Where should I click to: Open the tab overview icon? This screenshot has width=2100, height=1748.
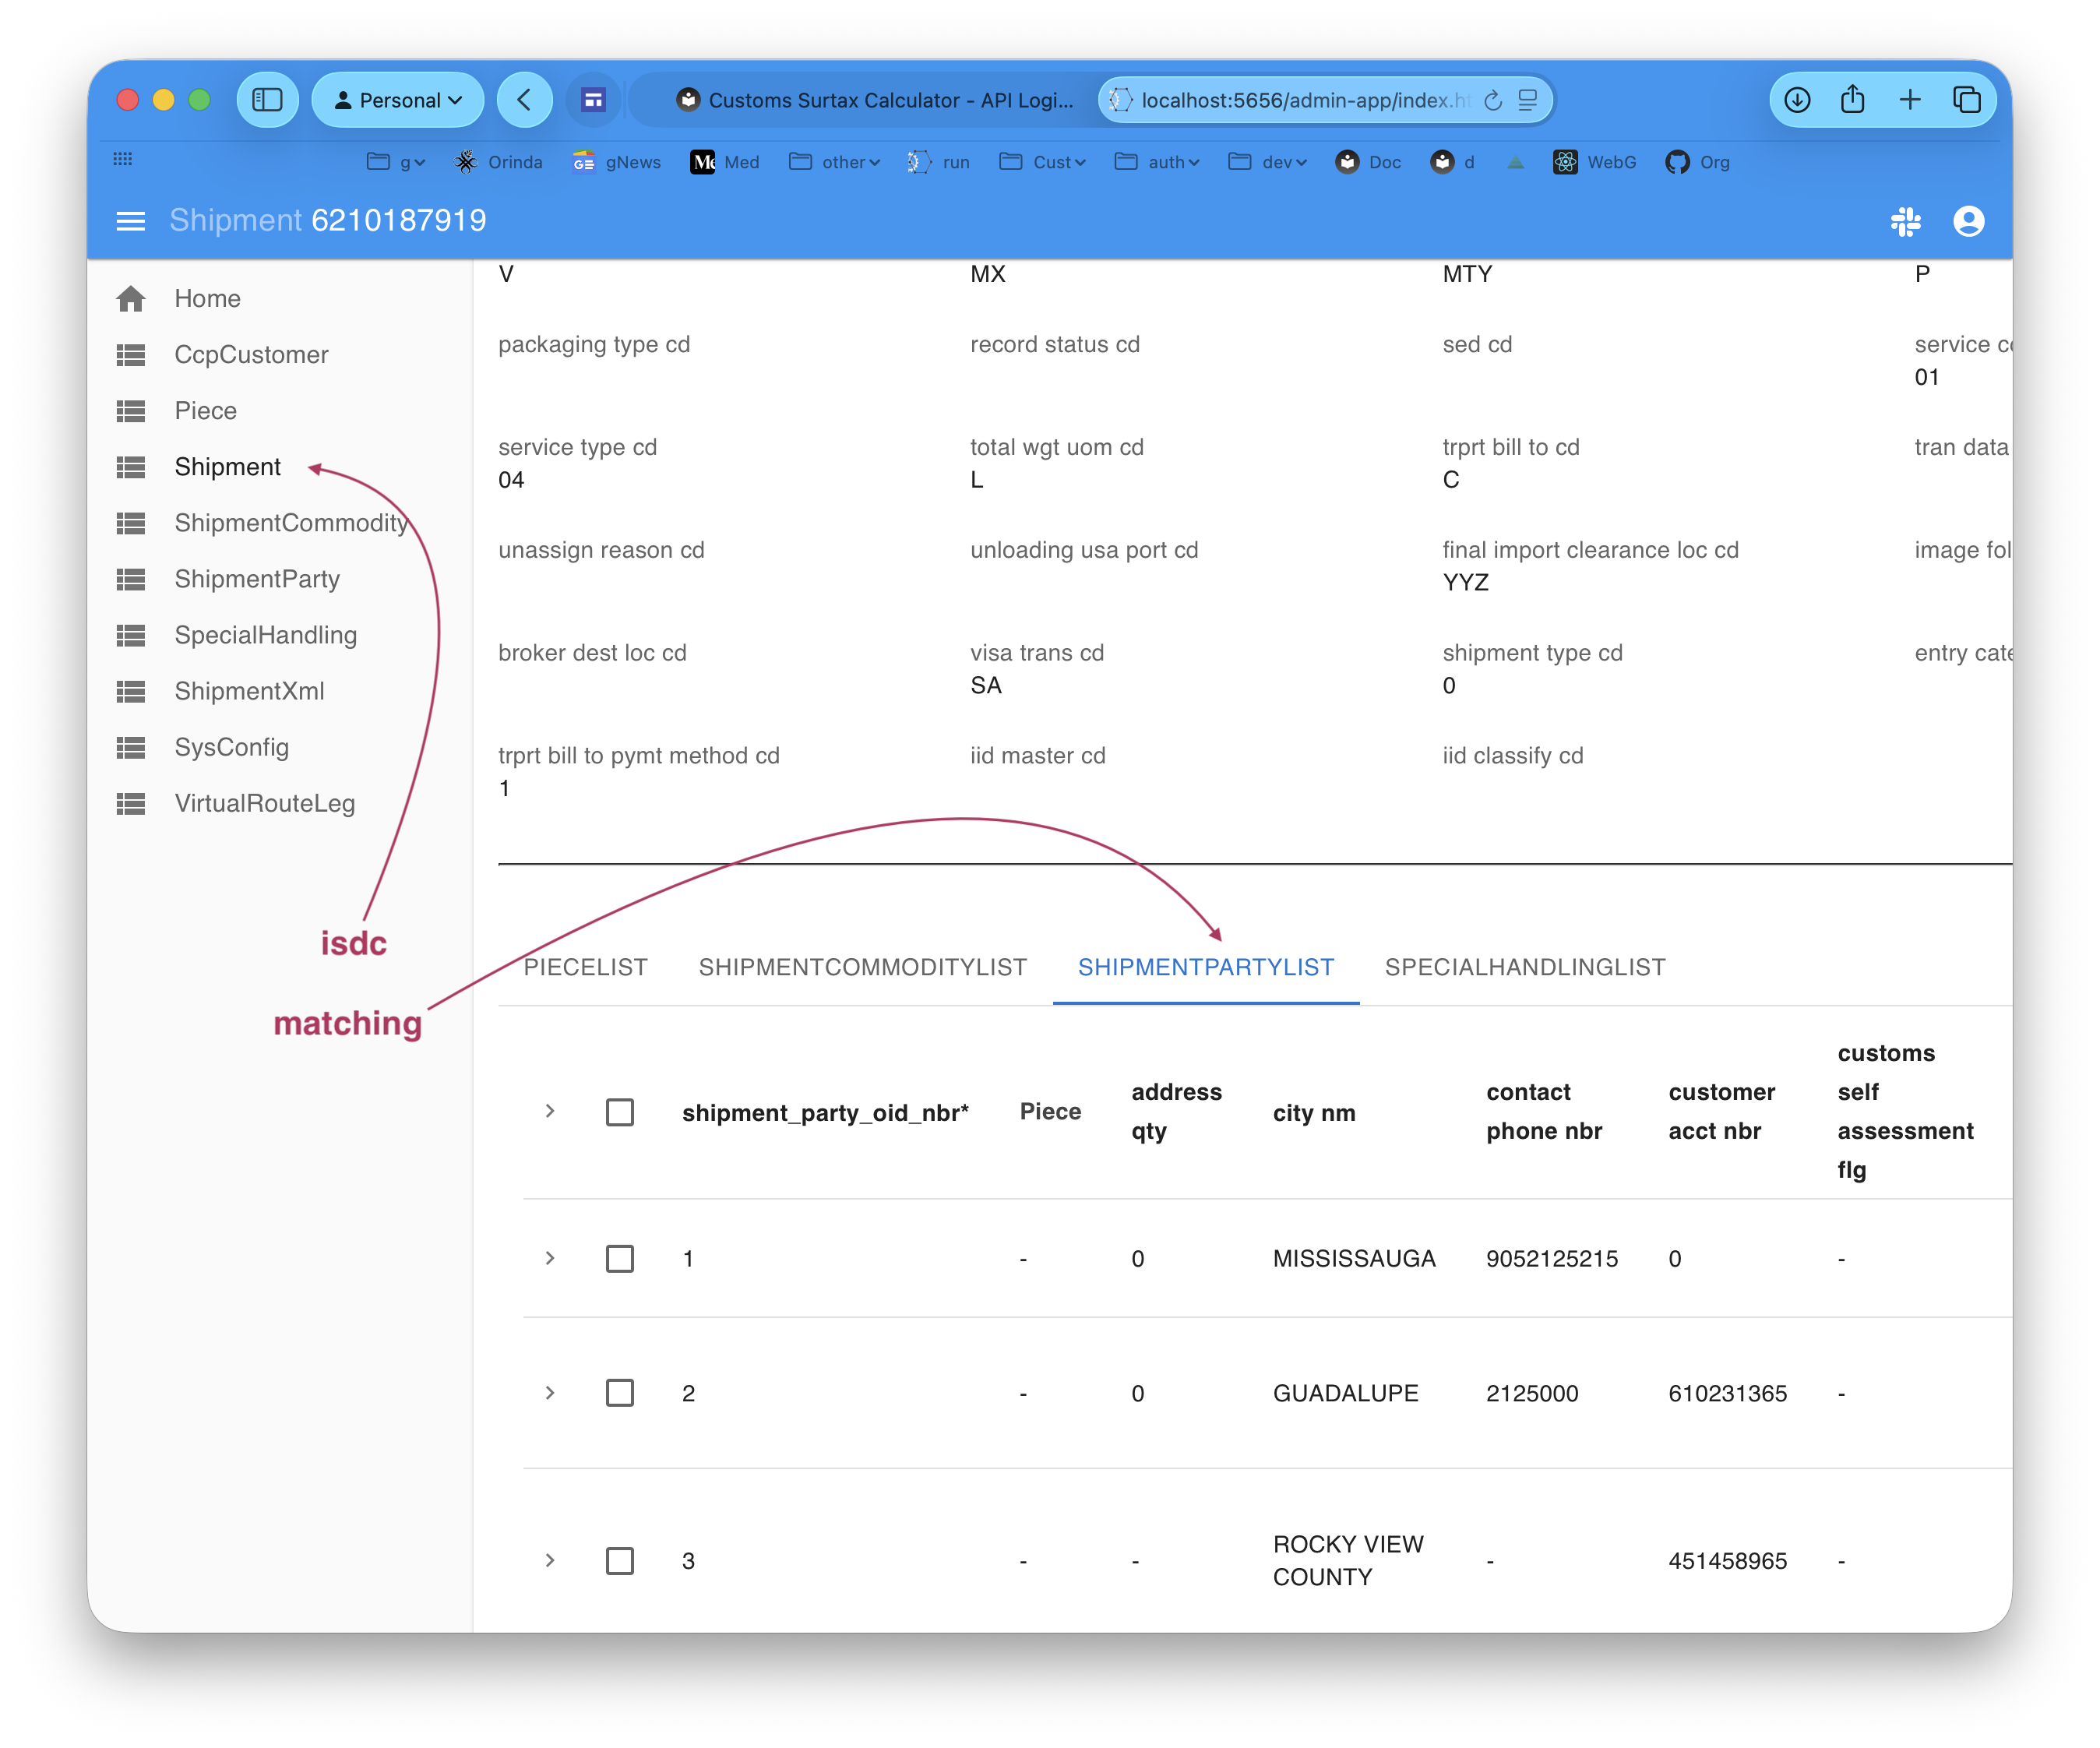coord(1966,100)
